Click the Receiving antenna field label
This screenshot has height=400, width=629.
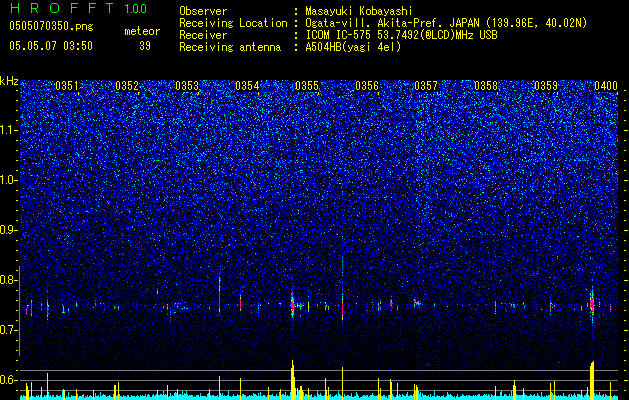click(x=230, y=47)
